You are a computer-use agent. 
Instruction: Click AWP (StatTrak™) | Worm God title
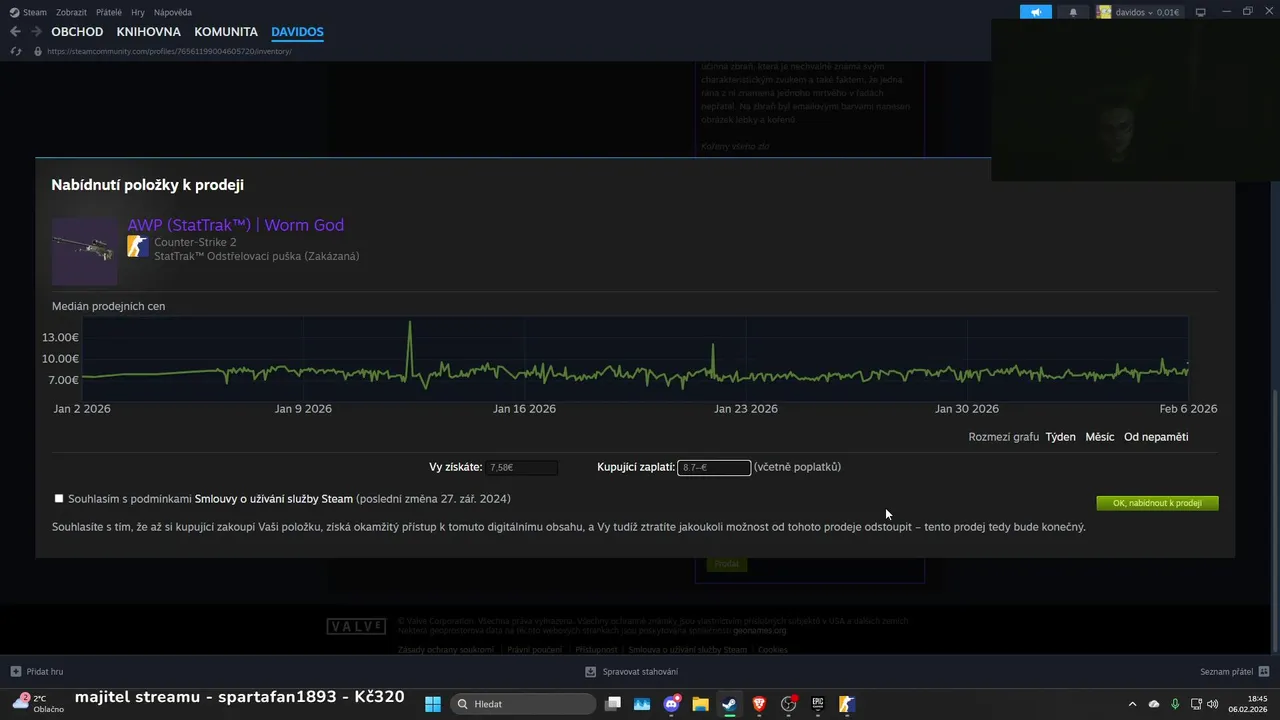coord(236,225)
